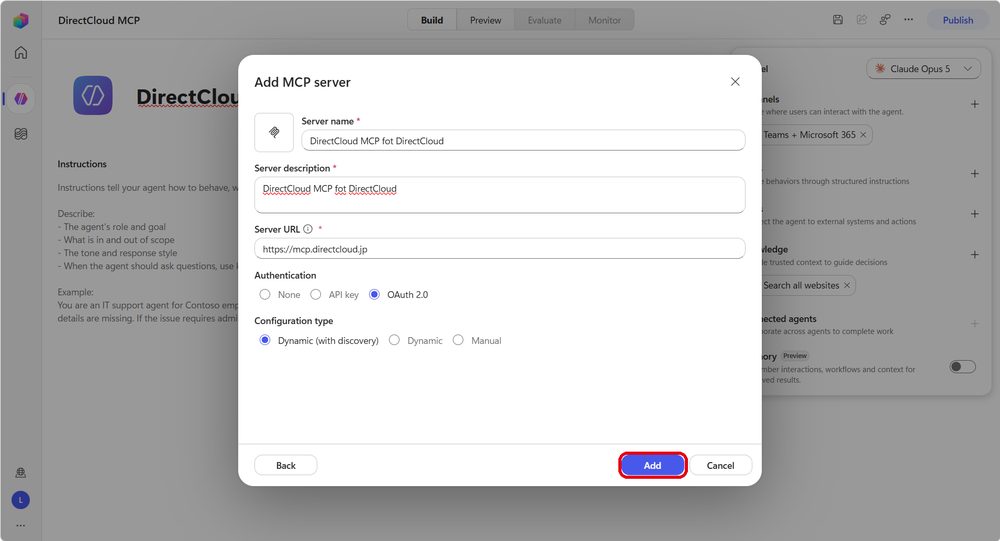Click the share link icon in the top toolbar
The height and width of the screenshot is (541, 1000).
pos(885,20)
